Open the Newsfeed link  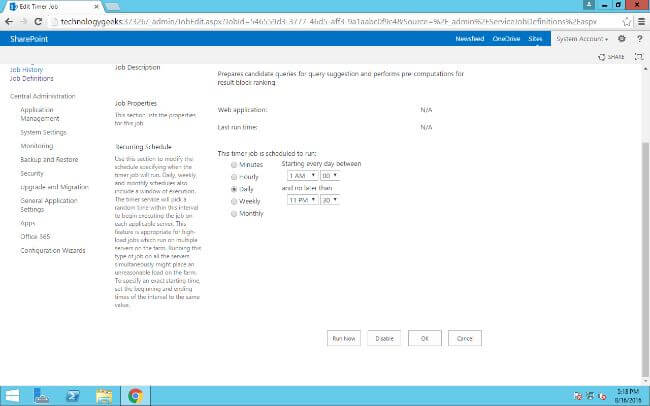(x=470, y=39)
